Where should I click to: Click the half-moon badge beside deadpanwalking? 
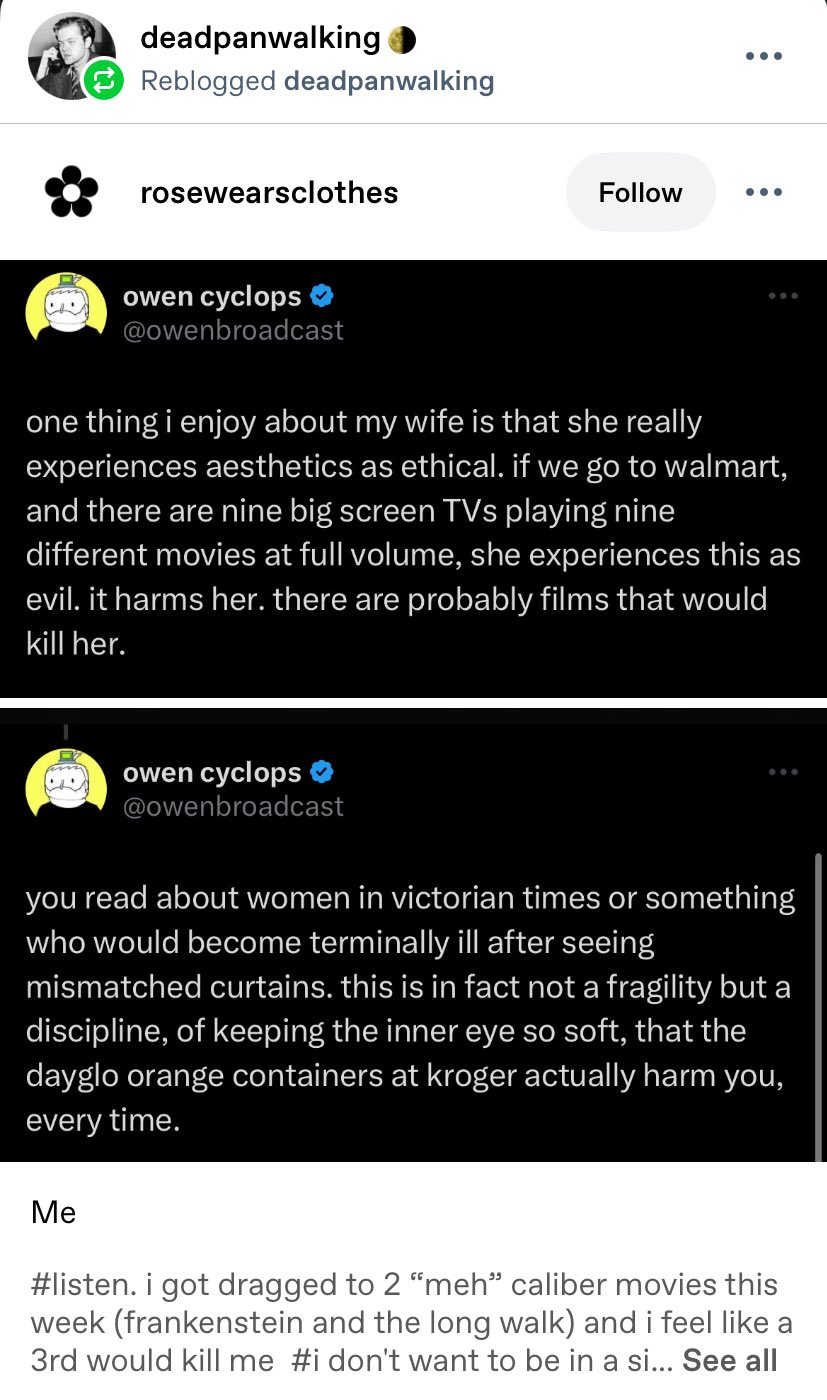(401, 39)
